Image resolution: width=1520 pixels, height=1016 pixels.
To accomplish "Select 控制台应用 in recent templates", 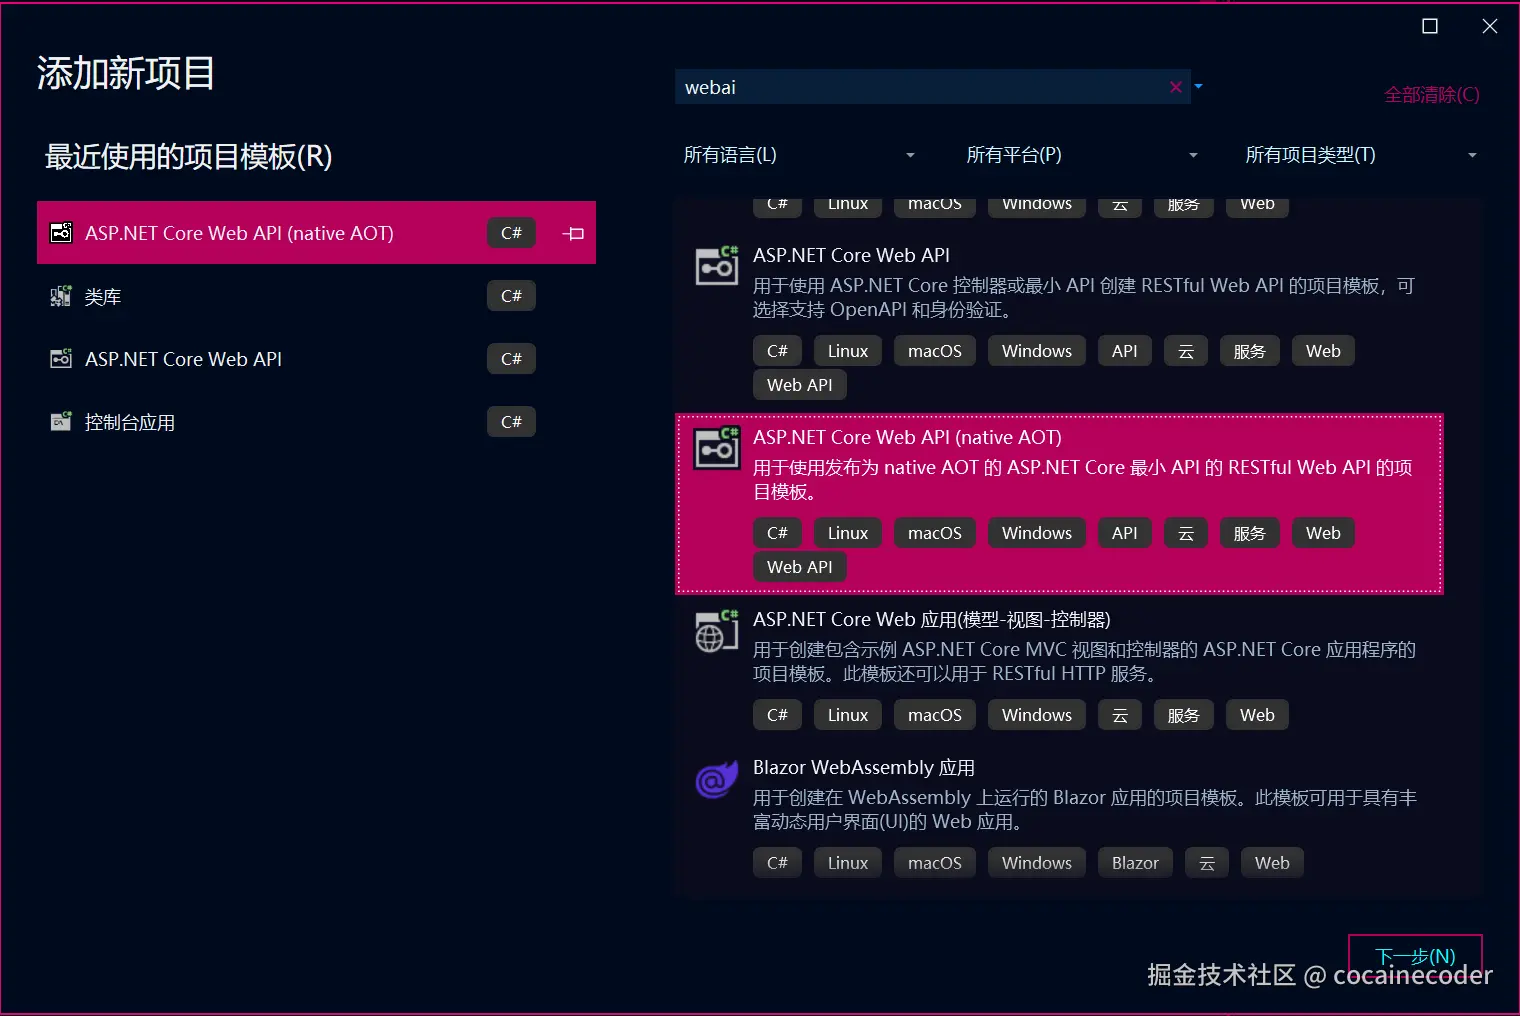I will (316, 422).
